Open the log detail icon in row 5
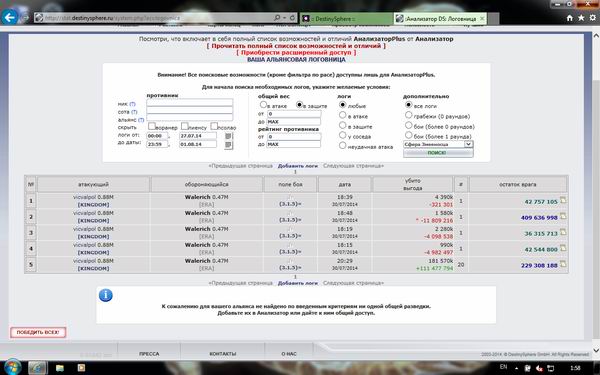The image size is (600, 375). tap(563, 264)
